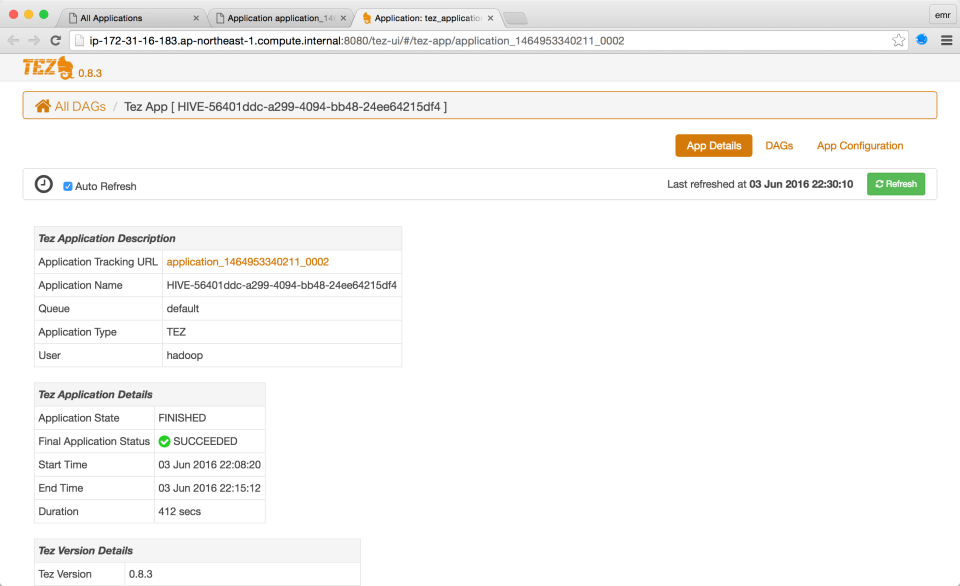The height and width of the screenshot is (586, 960).
Task: Open application_1464953340211_0002 tracking URL link
Action: 247,262
